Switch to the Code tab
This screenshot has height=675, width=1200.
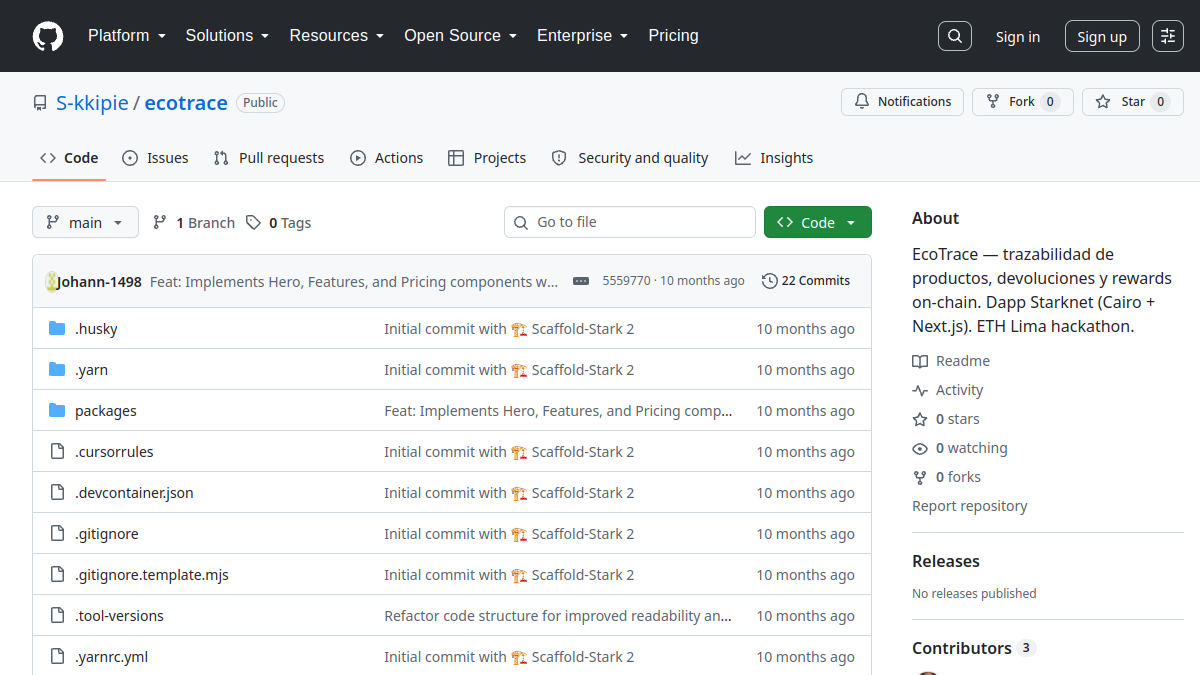[x=69, y=158]
